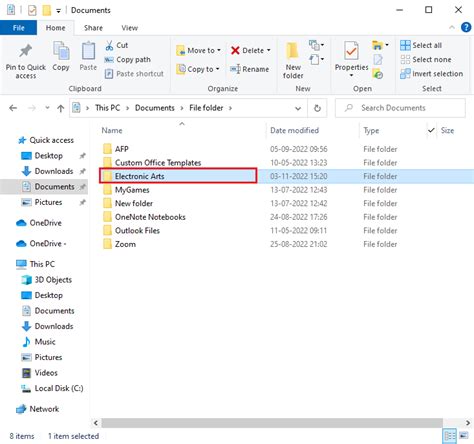Open Music under This PC
474x444 pixels.
click(39, 342)
